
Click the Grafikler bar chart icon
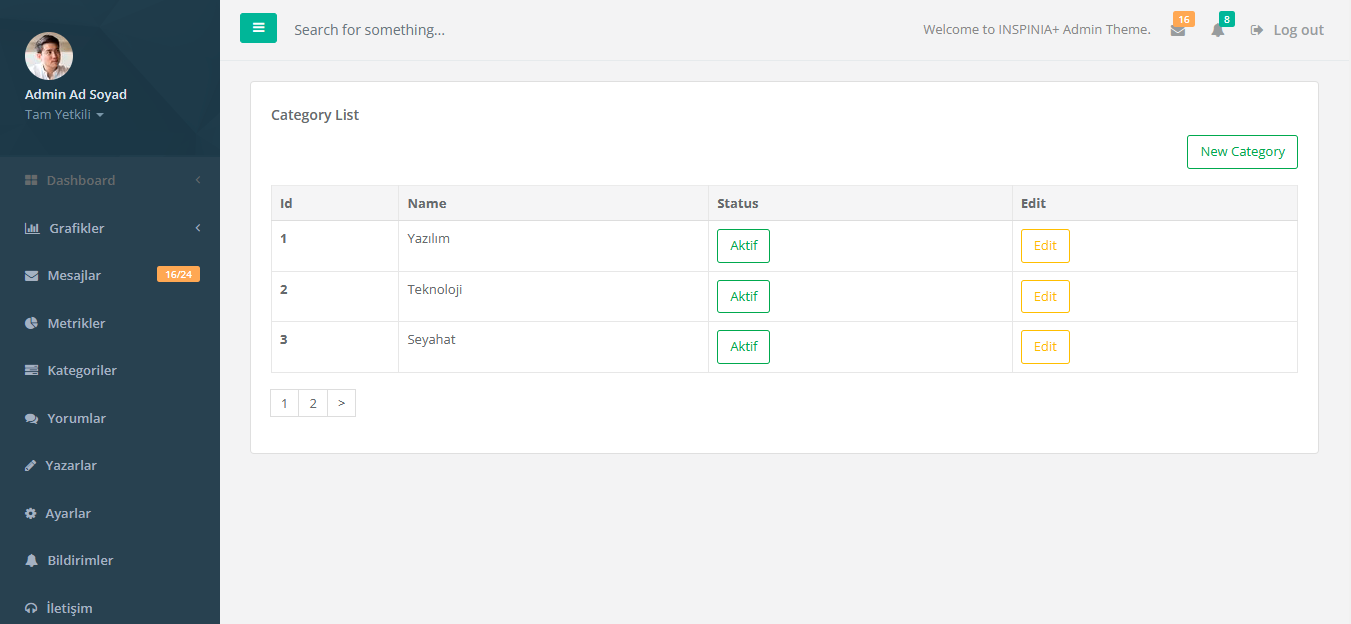point(32,228)
